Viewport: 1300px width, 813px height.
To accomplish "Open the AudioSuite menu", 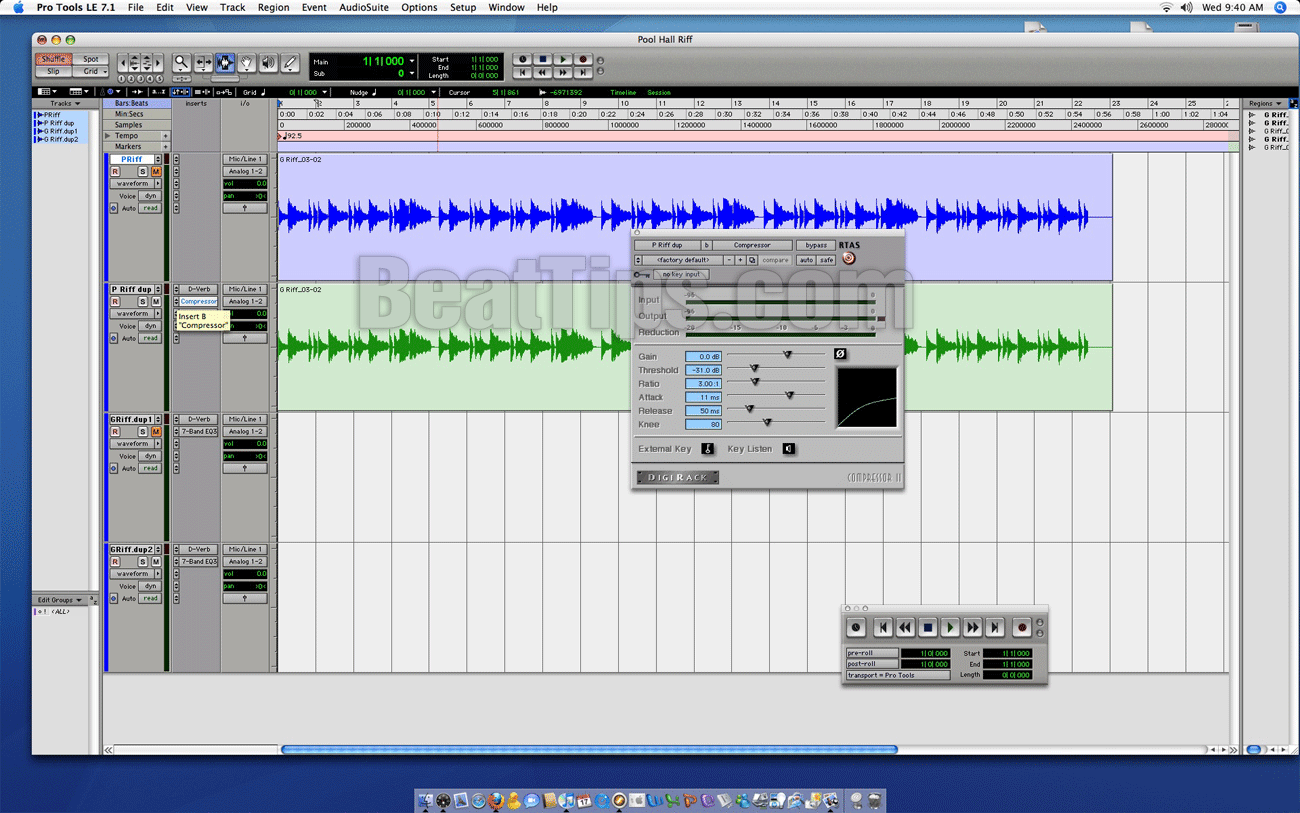I will 364,7.
